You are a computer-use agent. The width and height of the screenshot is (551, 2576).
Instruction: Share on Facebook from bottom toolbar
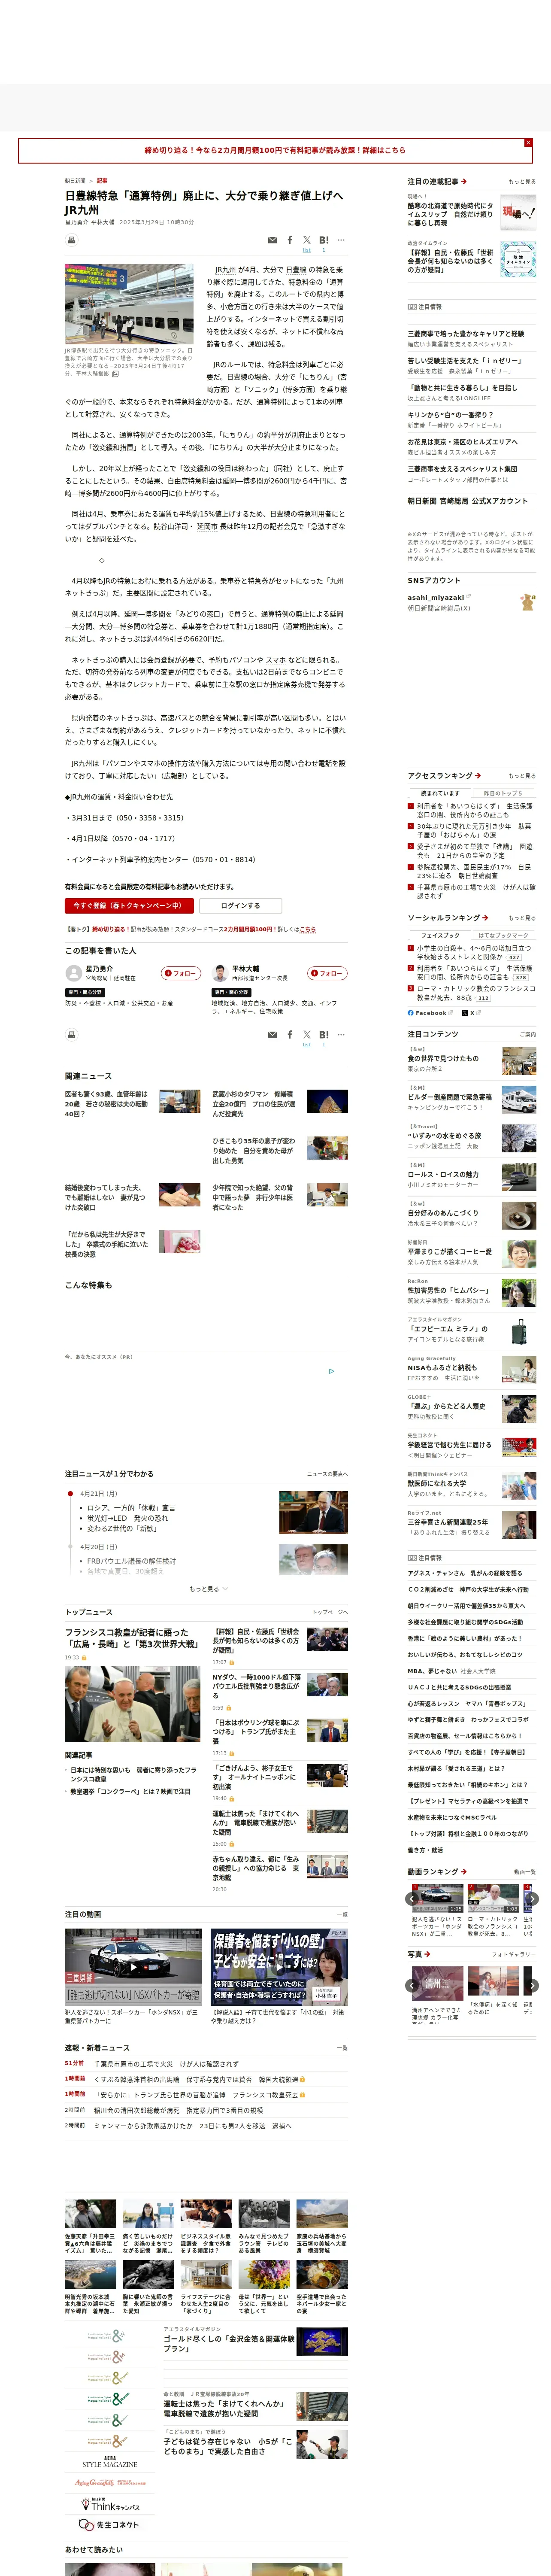point(290,1035)
